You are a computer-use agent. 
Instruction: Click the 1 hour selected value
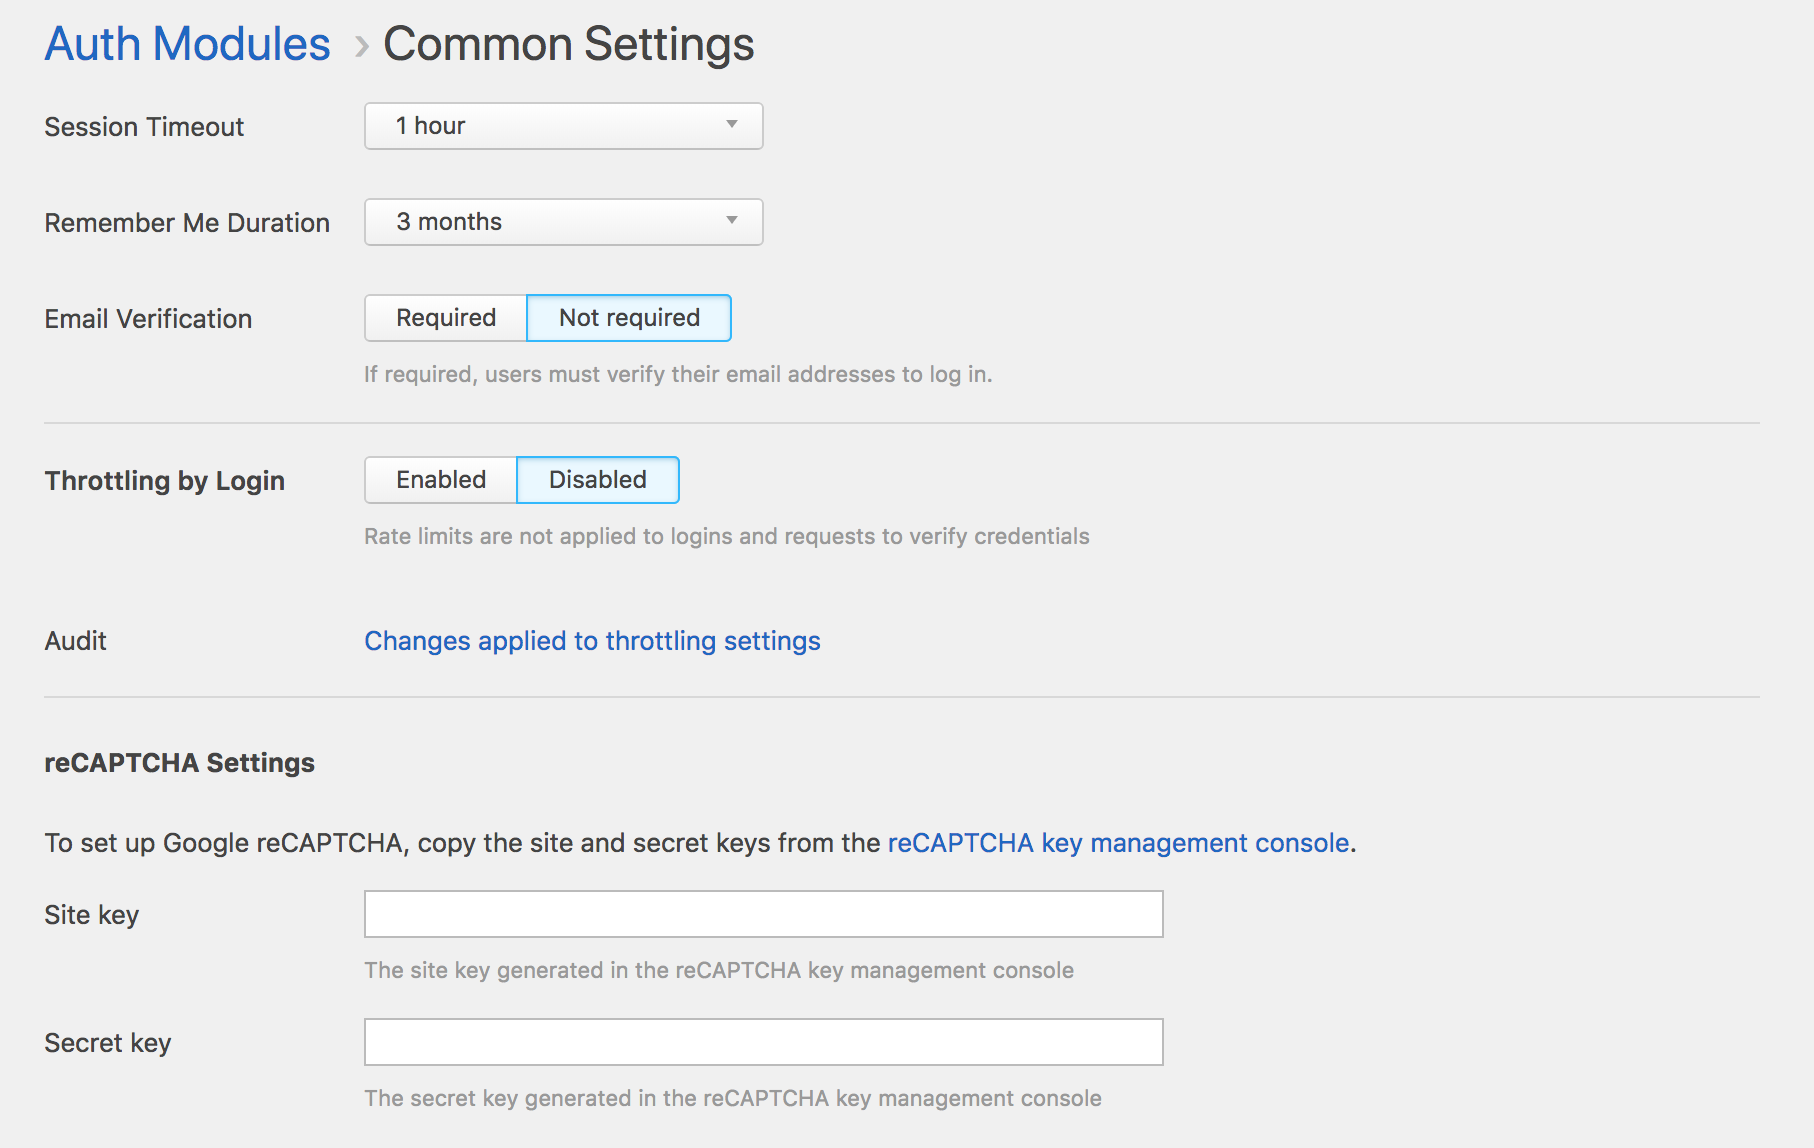(x=430, y=126)
